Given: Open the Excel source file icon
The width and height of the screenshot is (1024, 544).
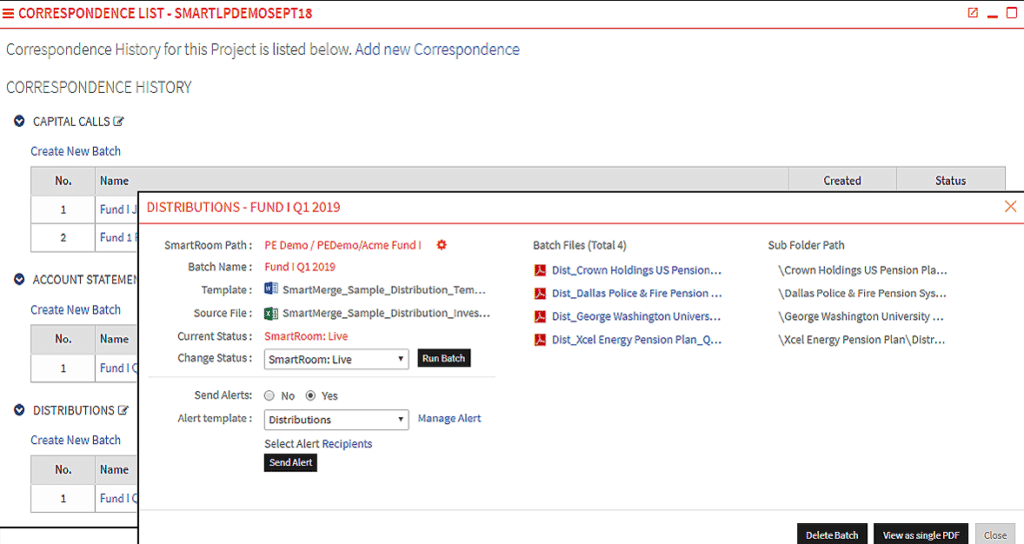Looking at the screenshot, I should pos(271,313).
